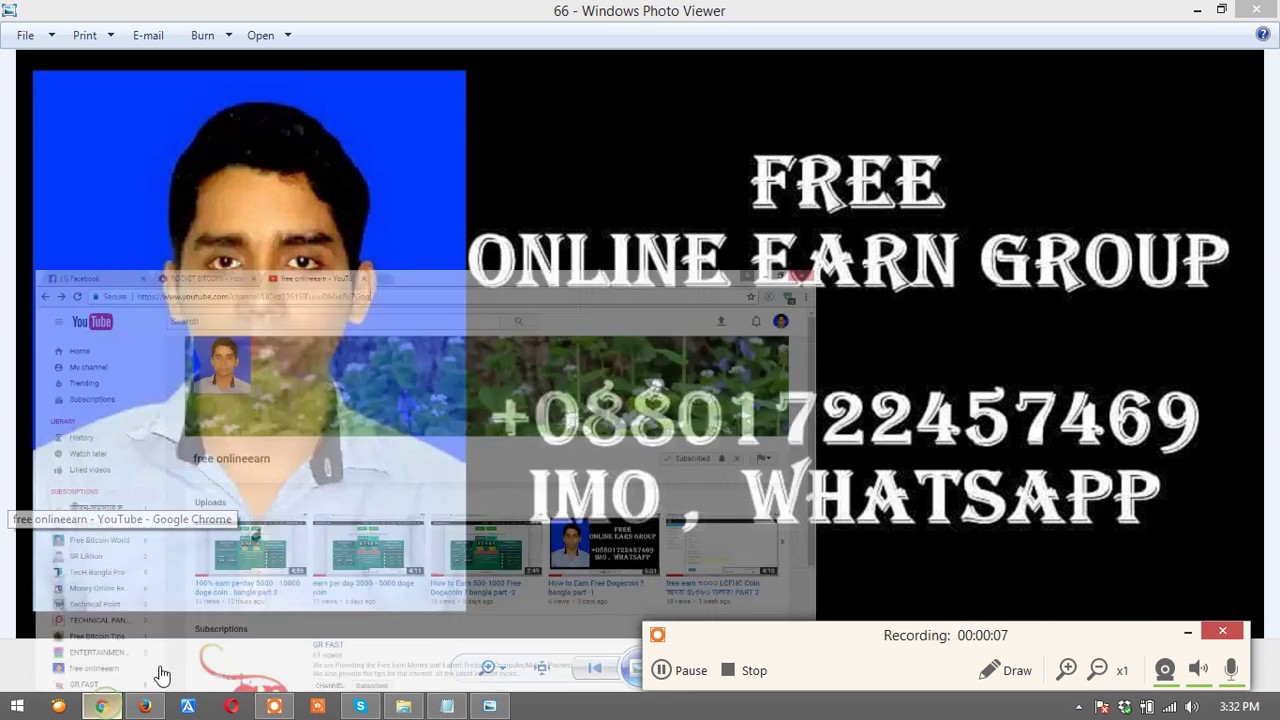Open History in YouTube sidebar
The width and height of the screenshot is (1280, 720).
[x=81, y=438]
